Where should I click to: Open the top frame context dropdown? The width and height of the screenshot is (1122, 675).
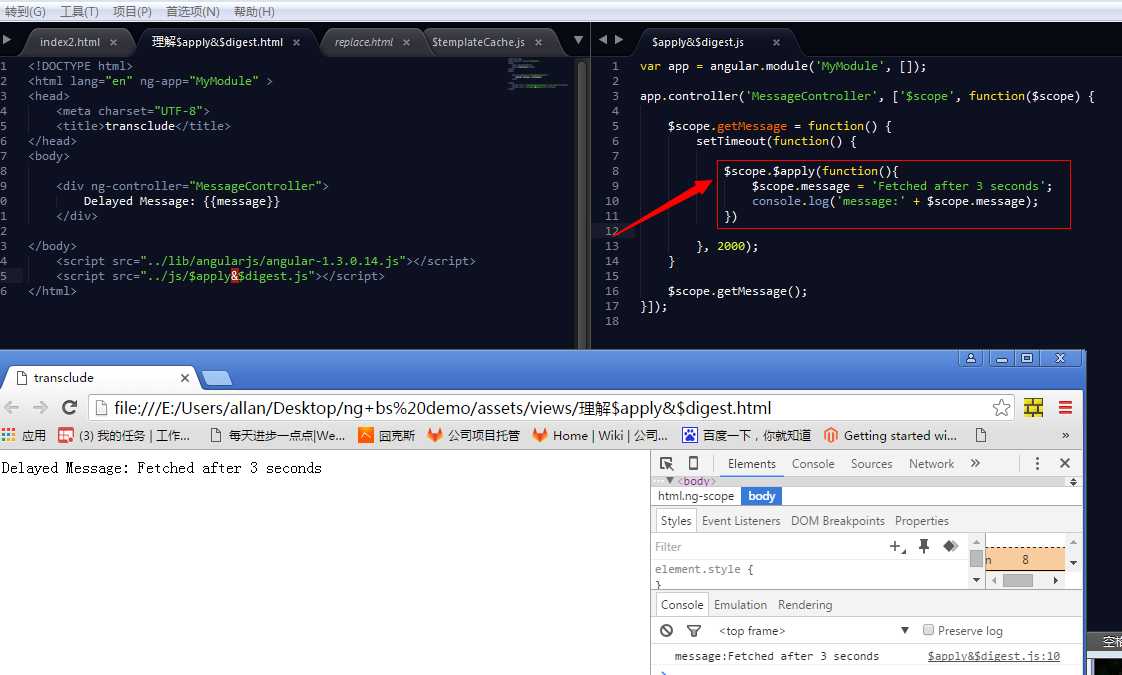(813, 631)
